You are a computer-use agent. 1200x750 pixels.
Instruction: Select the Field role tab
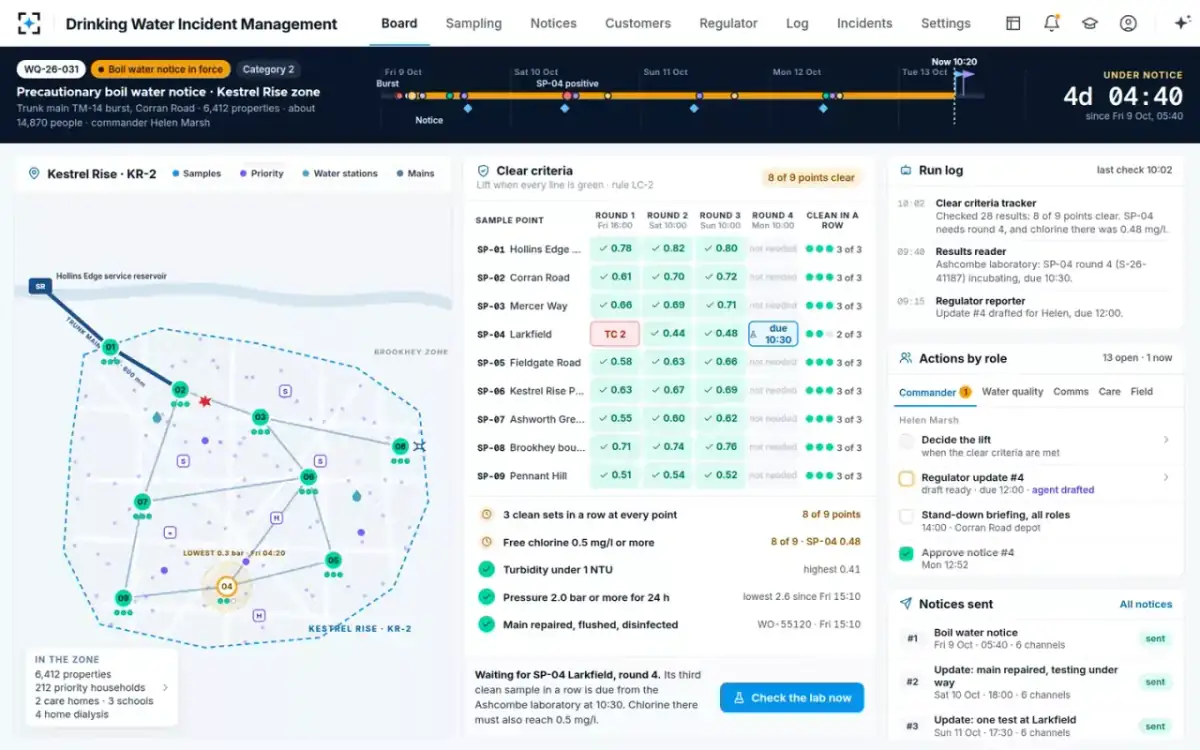tap(1142, 392)
